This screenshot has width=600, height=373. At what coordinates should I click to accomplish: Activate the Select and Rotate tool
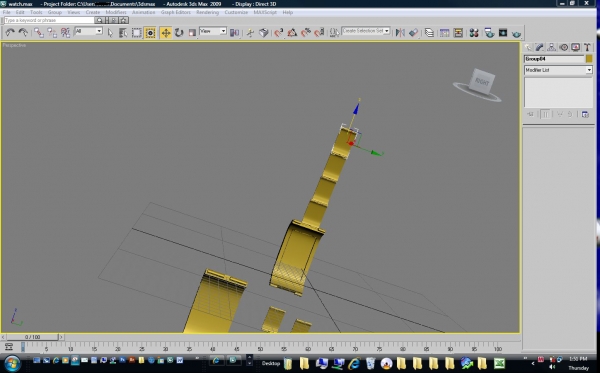pos(179,33)
